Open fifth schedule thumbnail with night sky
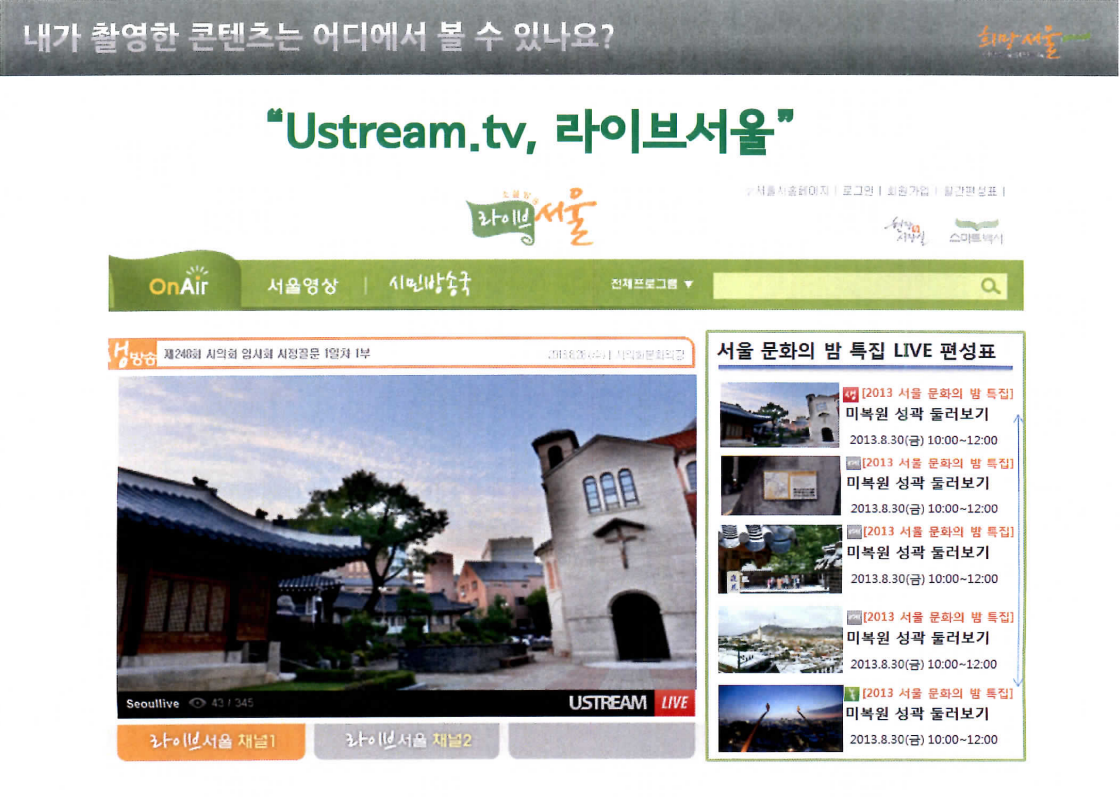 coord(780,718)
